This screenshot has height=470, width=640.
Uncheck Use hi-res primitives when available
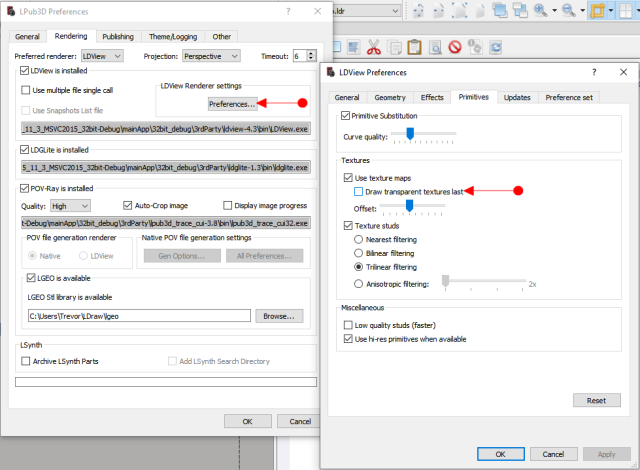tap(348, 339)
